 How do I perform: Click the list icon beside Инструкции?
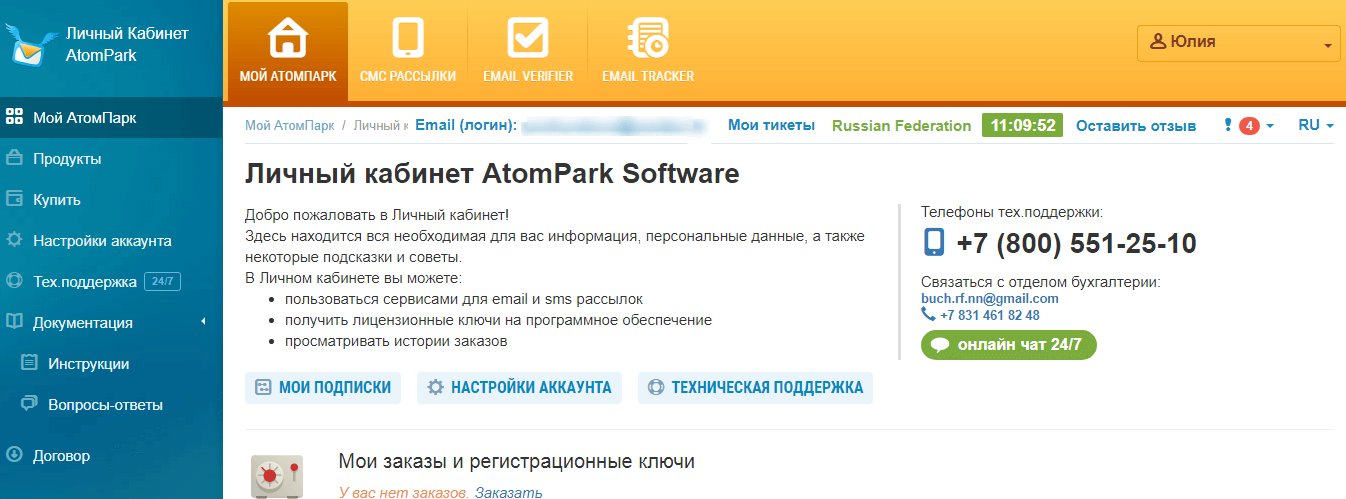pos(29,363)
